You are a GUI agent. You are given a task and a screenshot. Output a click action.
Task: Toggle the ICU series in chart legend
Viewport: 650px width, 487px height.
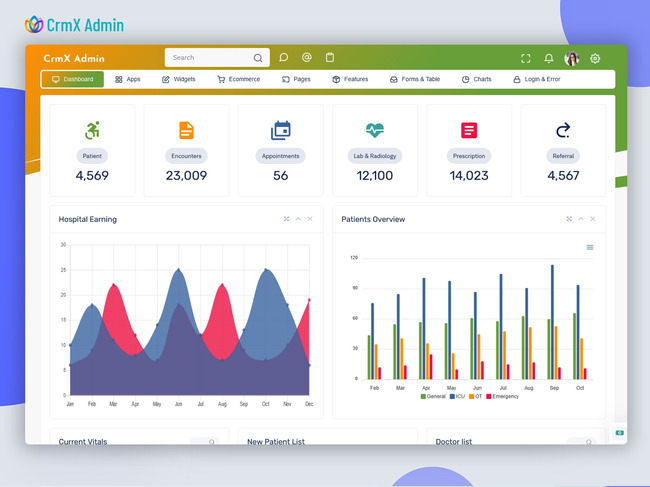tap(458, 397)
